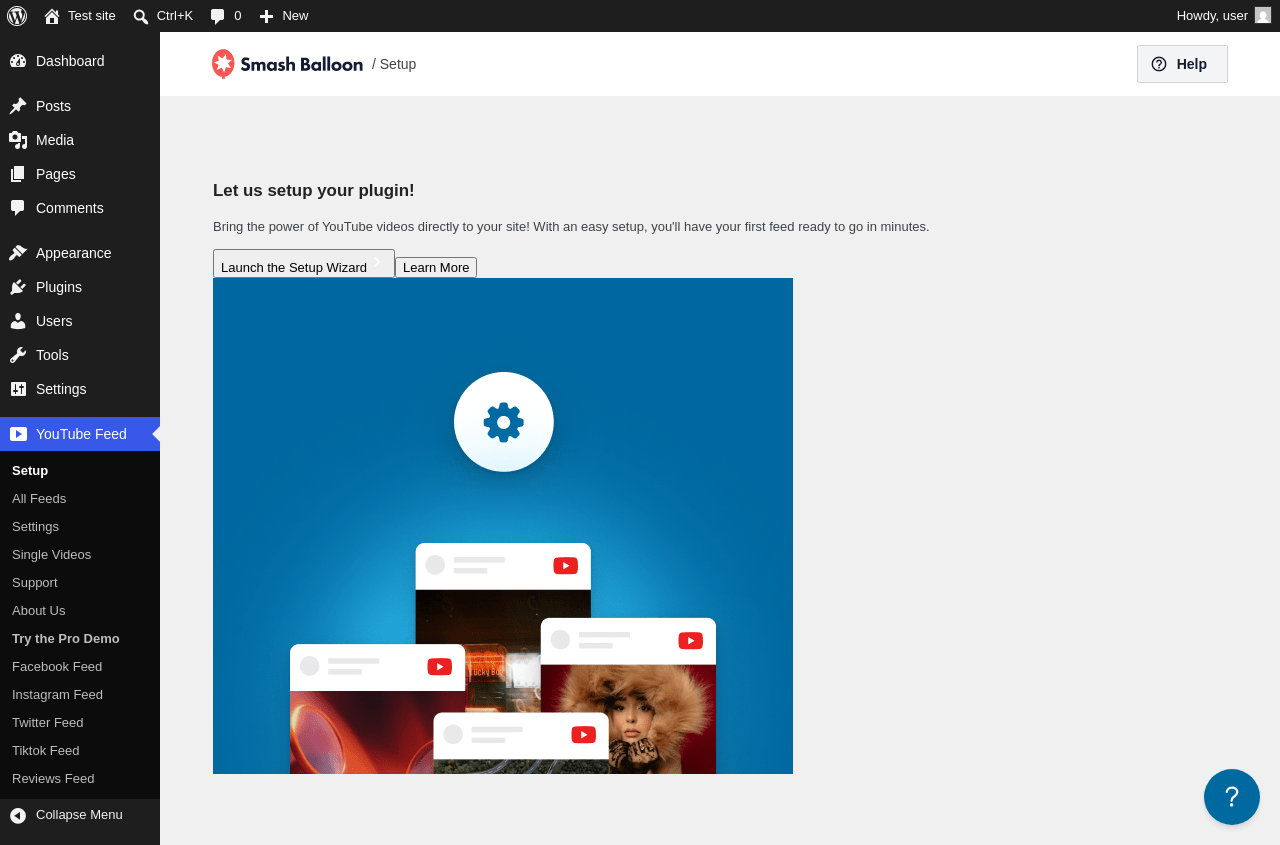Open Reviews Feed submenu link

(80, 779)
